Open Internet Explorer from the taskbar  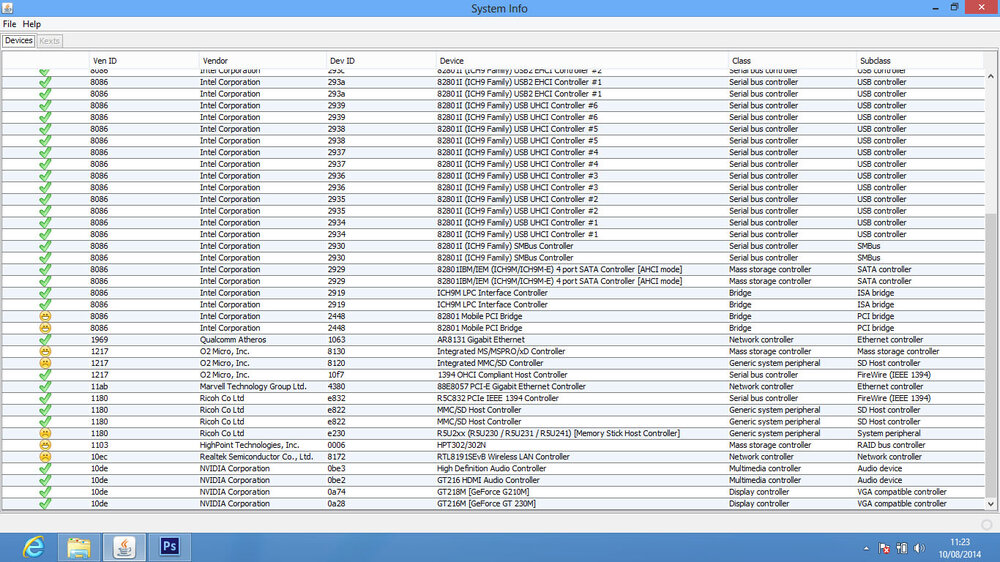tap(34, 546)
